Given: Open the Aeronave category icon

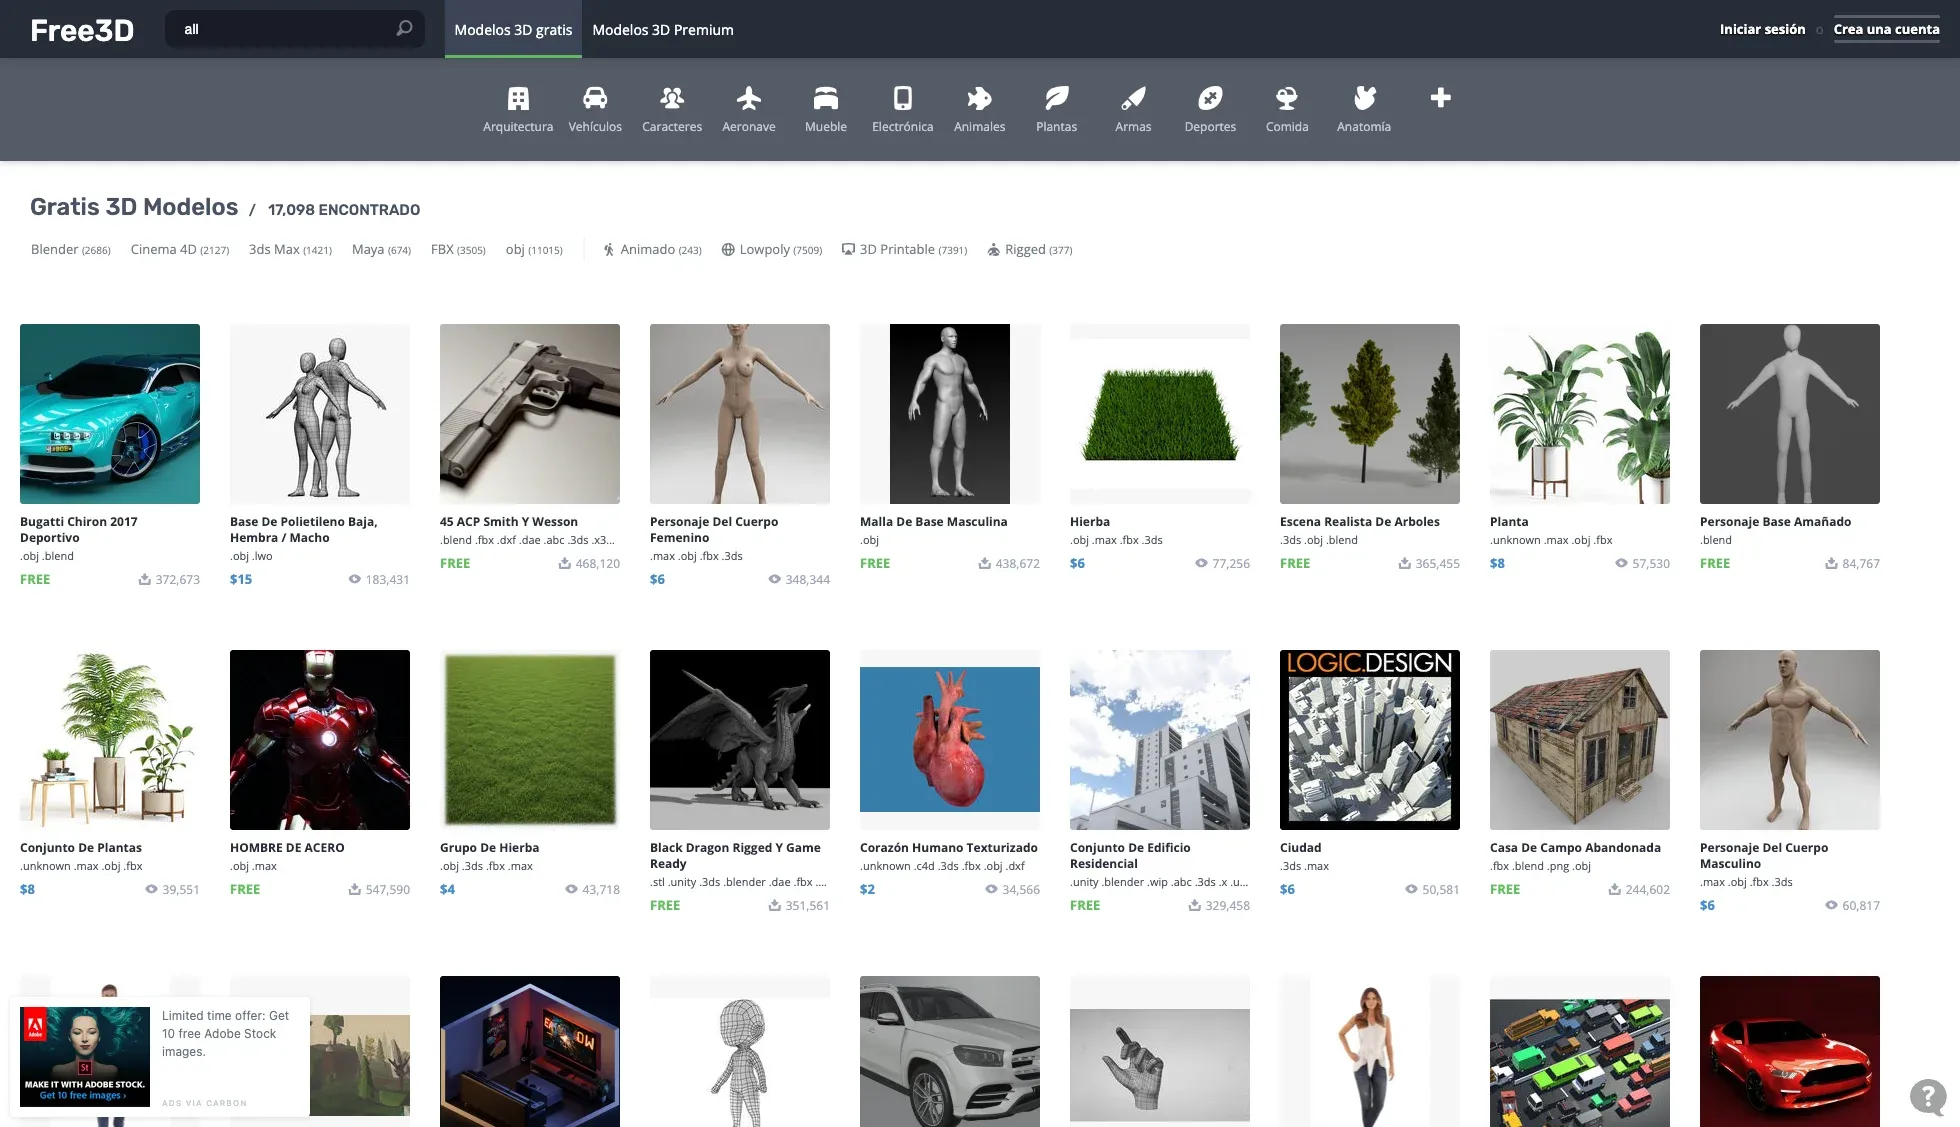Looking at the screenshot, I should pos(749,98).
